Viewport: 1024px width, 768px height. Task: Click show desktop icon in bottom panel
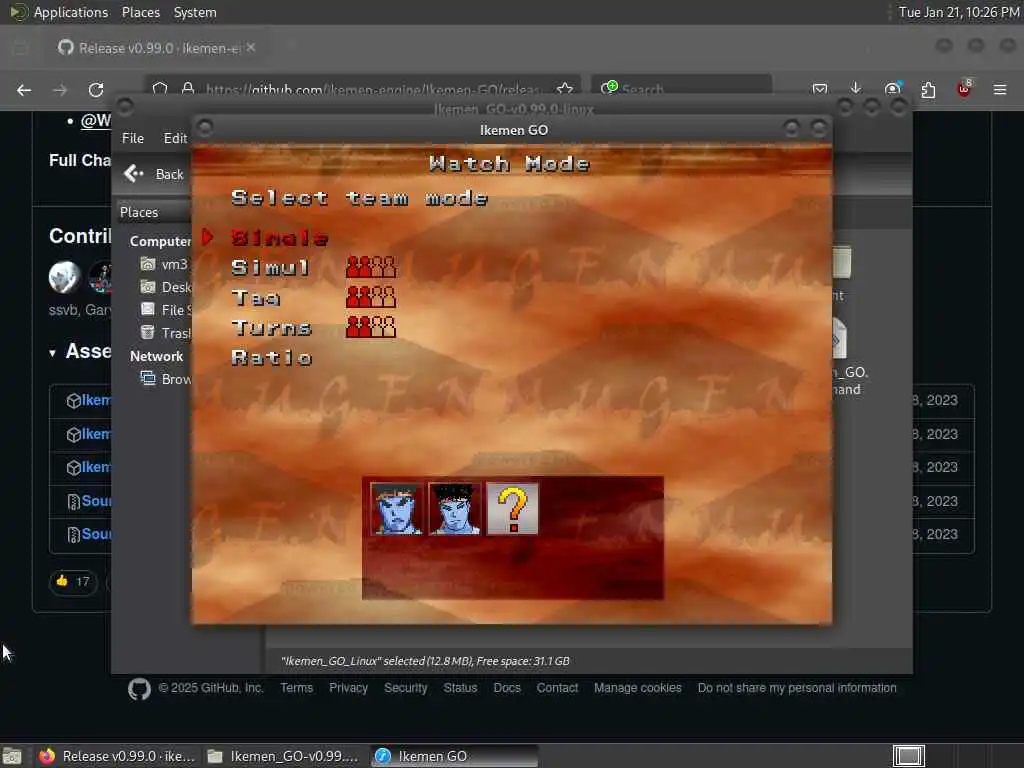(12, 756)
